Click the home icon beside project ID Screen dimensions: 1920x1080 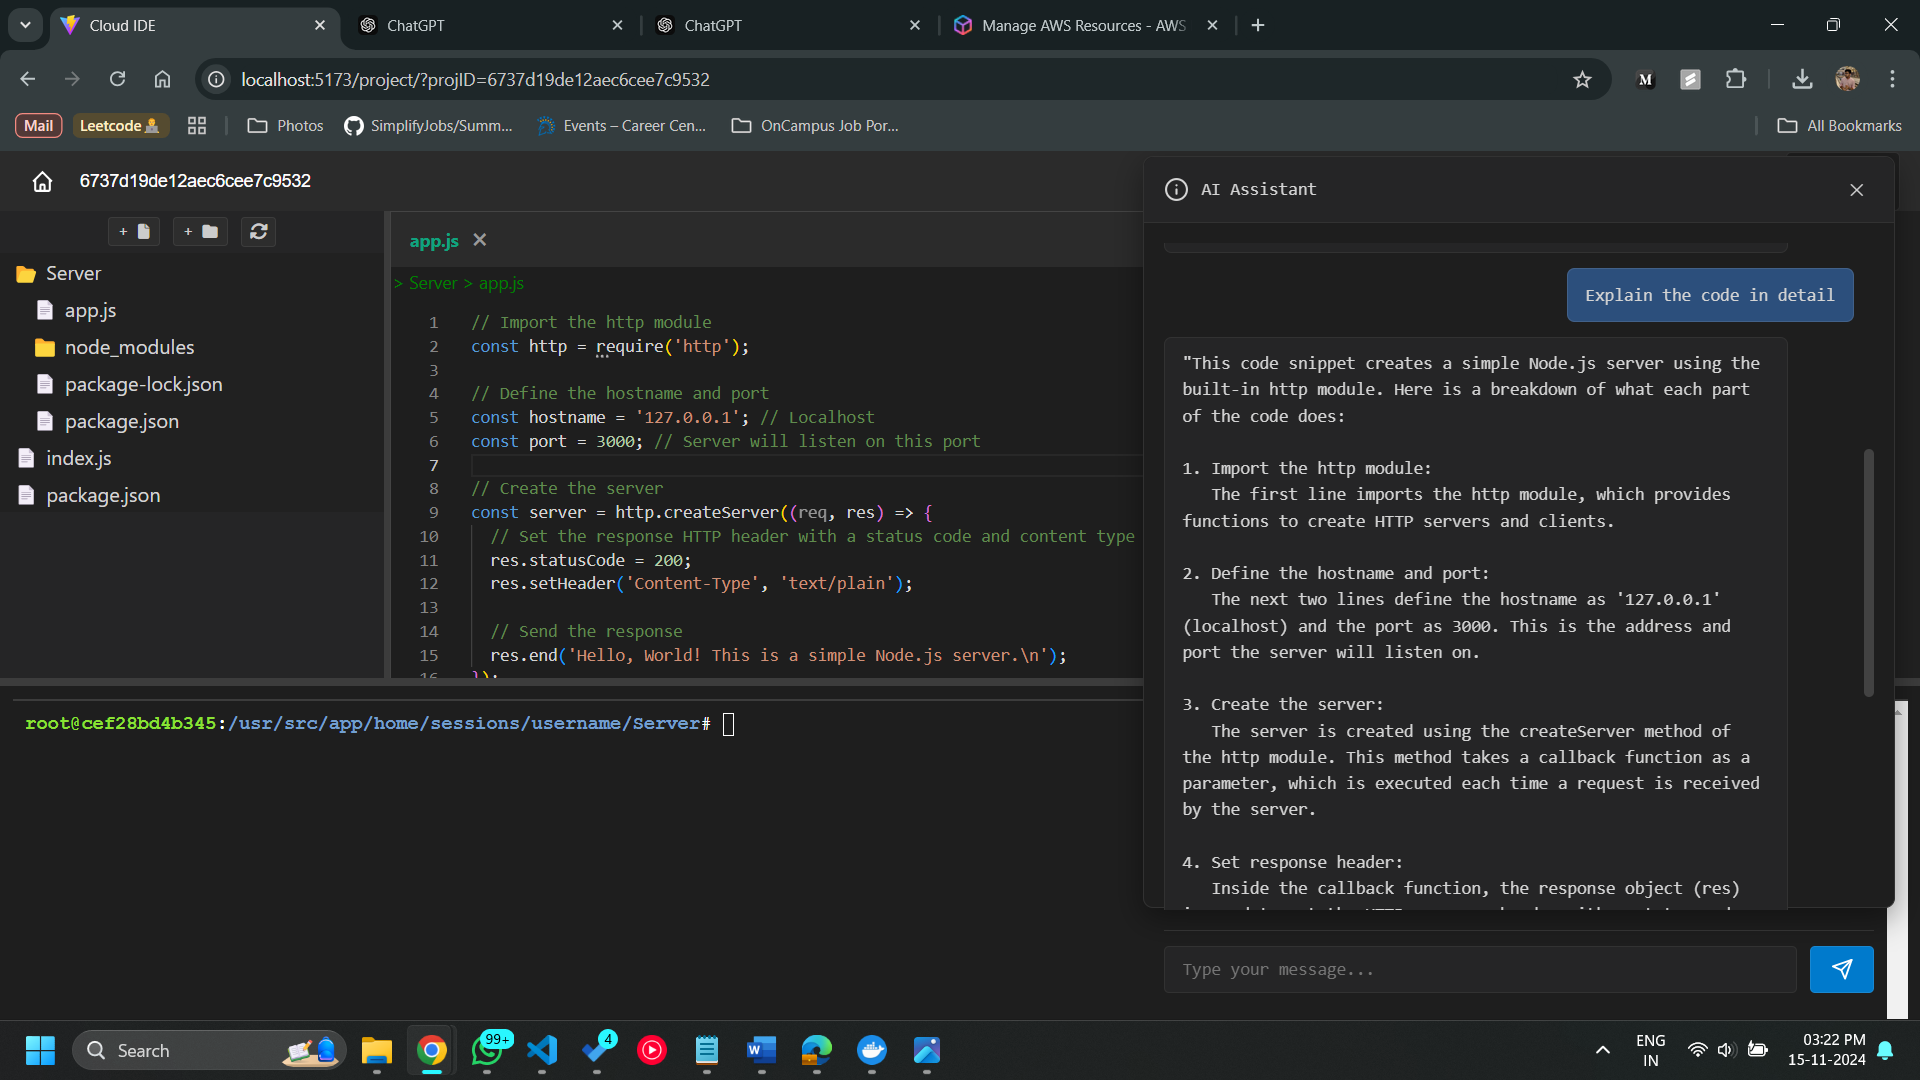pyautogui.click(x=42, y=181)
